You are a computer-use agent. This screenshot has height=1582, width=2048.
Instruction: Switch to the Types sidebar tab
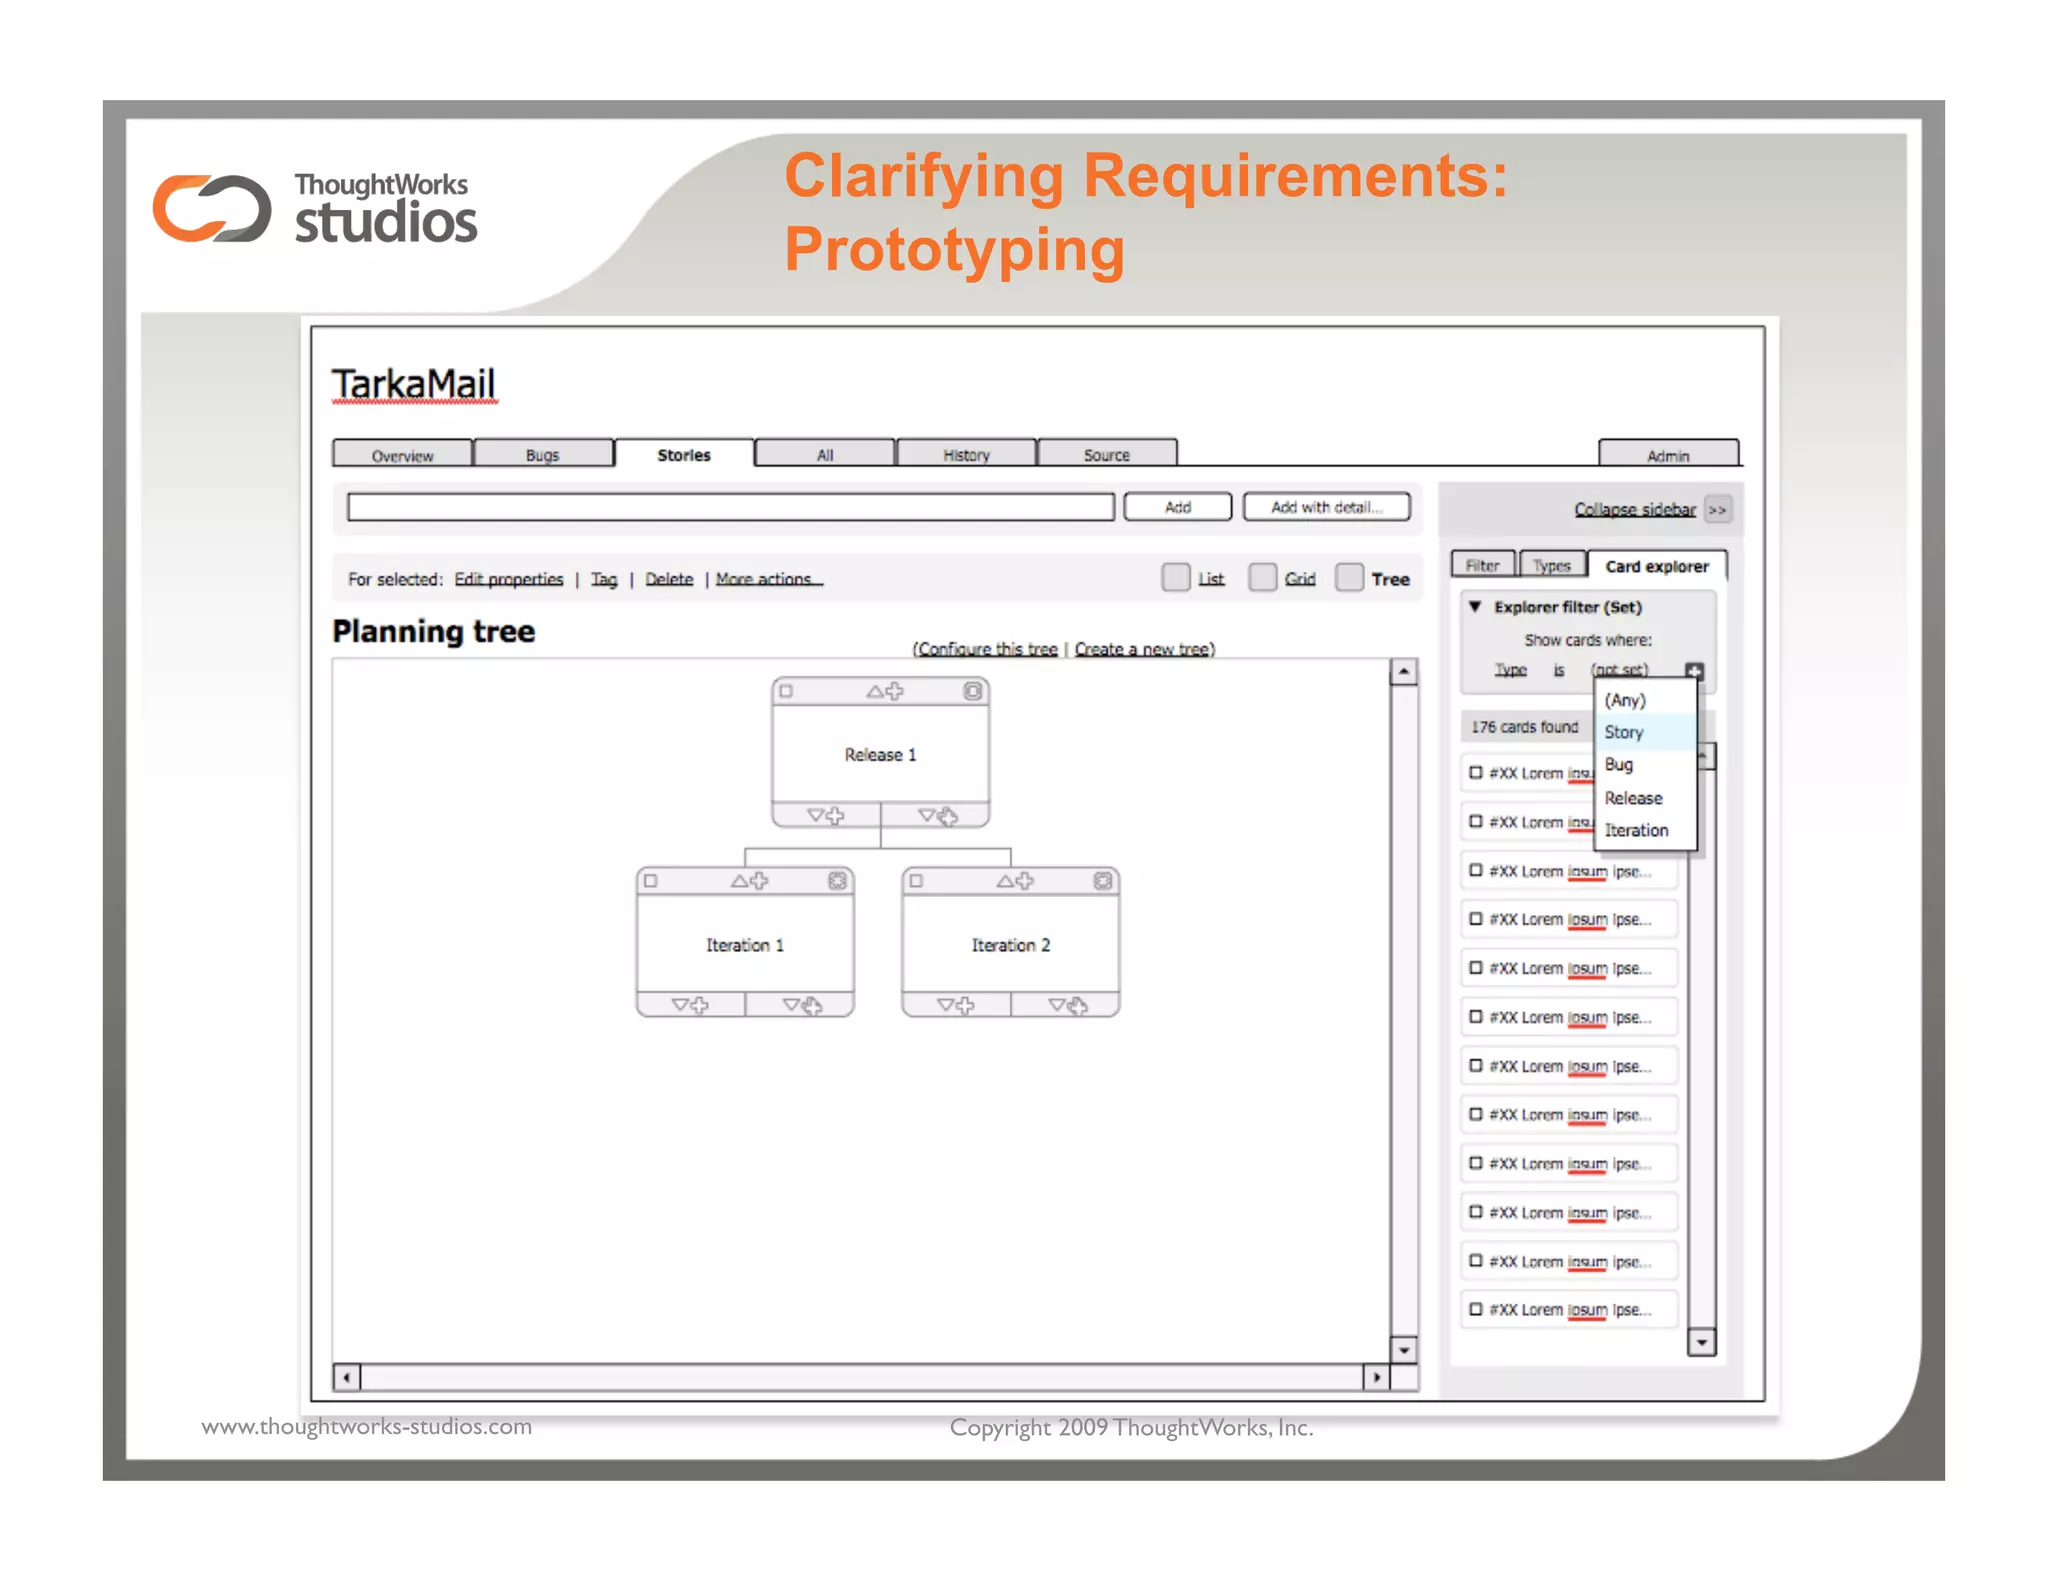click(x=1552, y=566)
